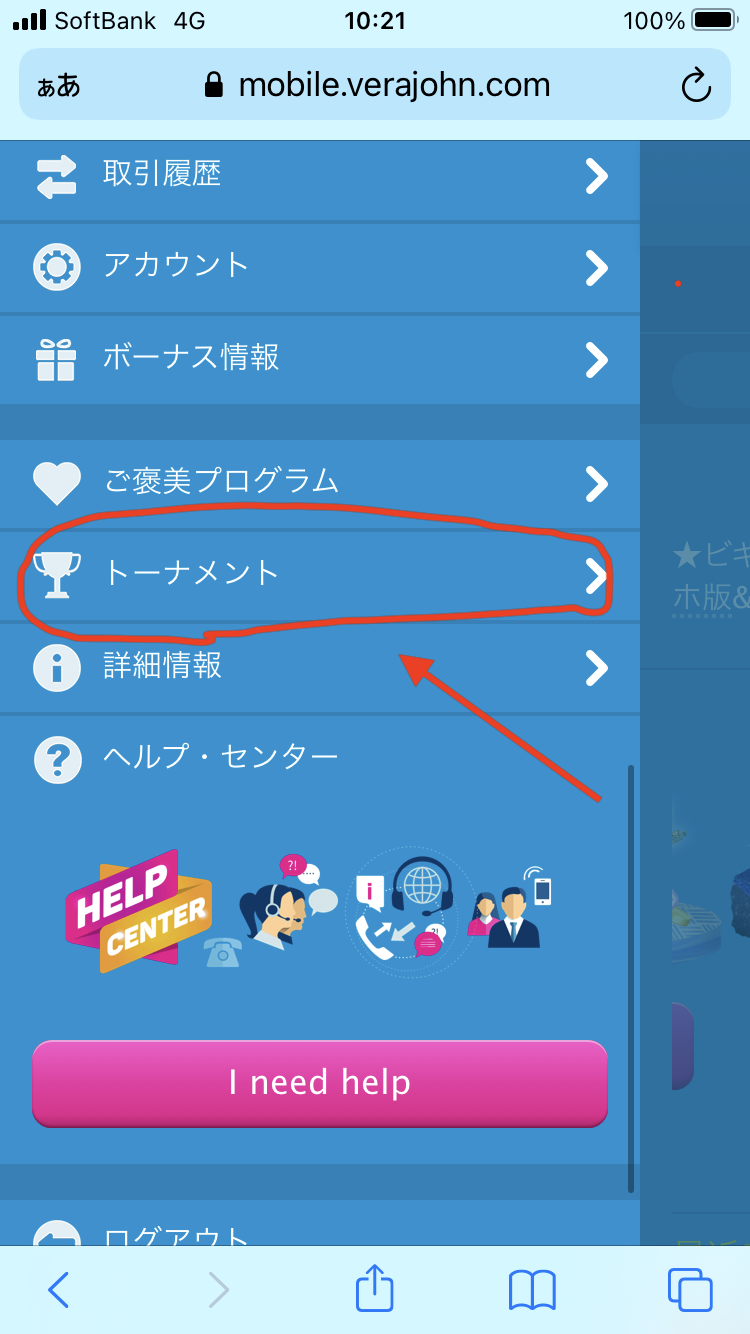Open the Safari tabs overview icon
750x1334 pixels.
coord(690,1290)
